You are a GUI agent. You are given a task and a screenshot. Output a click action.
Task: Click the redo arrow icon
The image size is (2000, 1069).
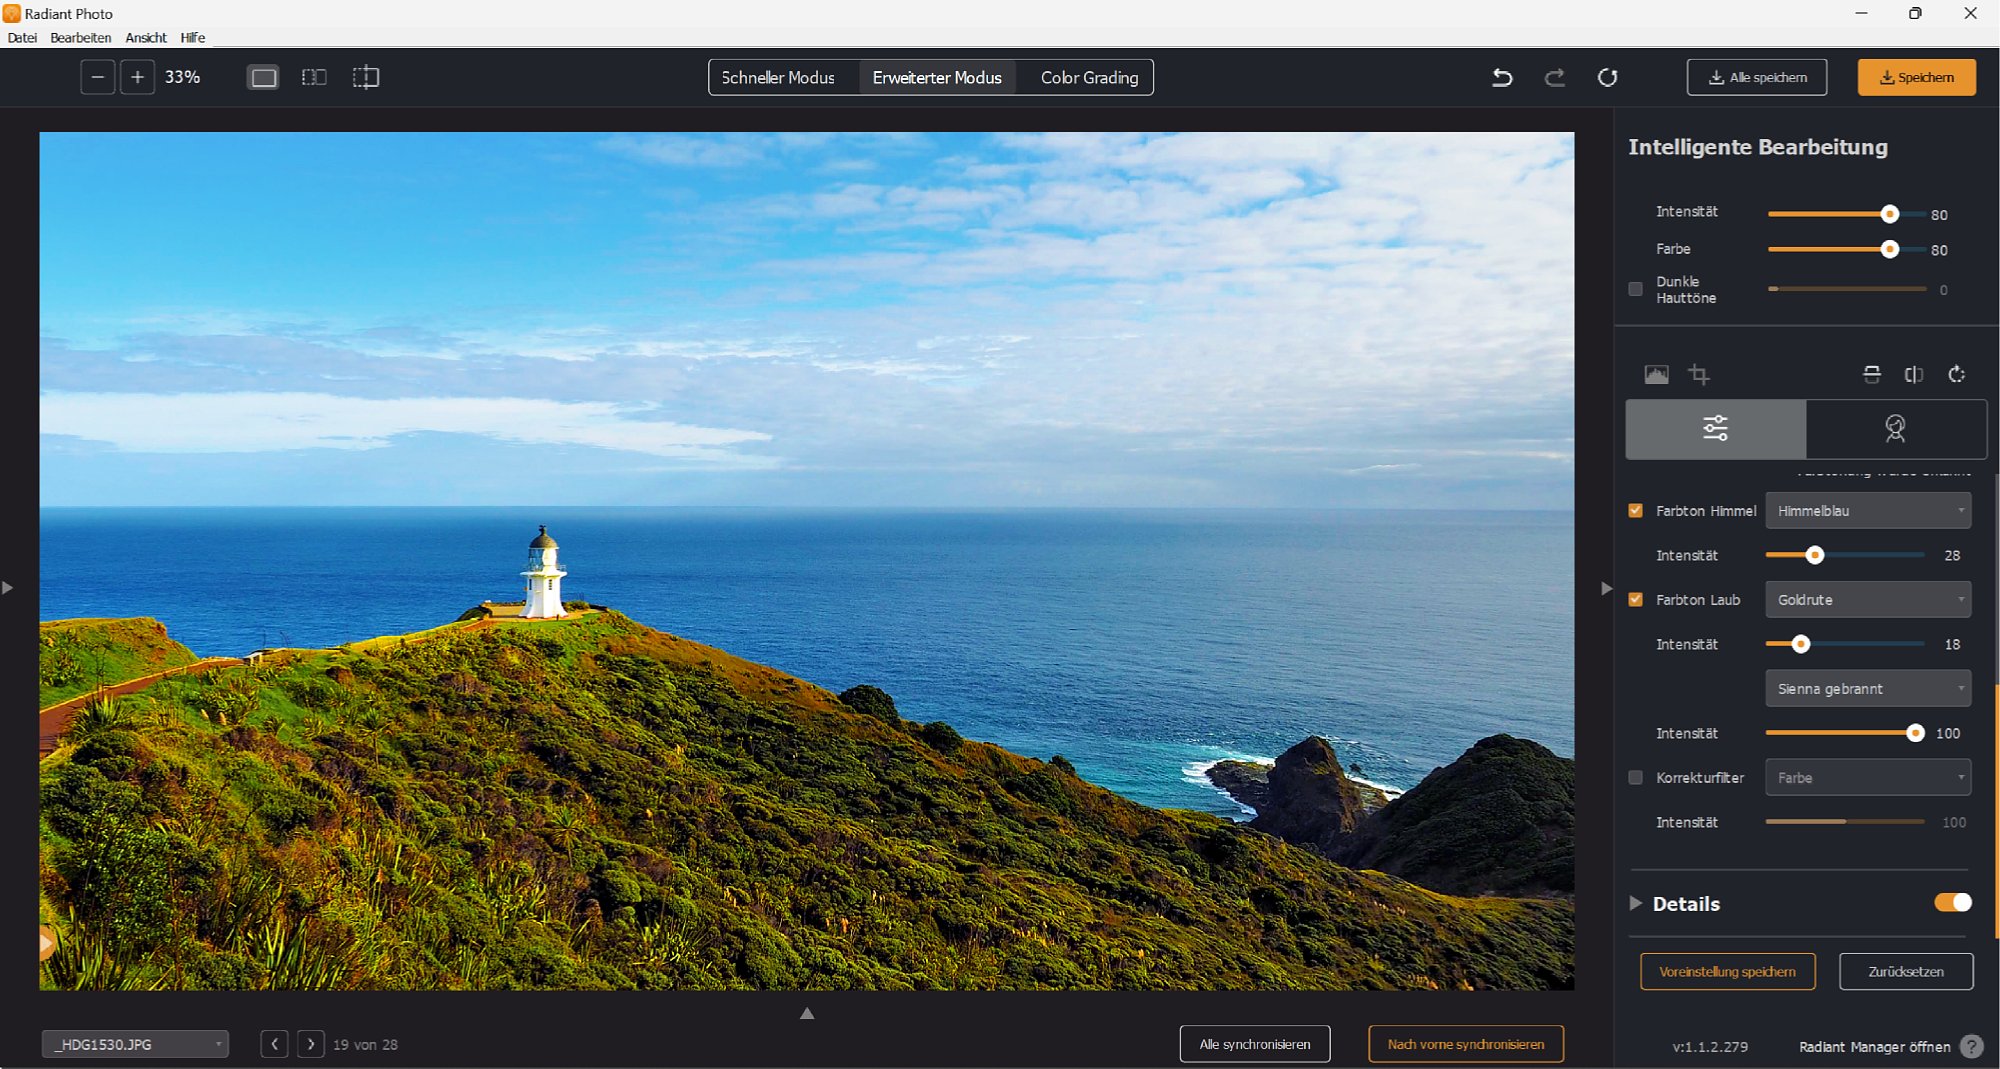[1554, 77]
